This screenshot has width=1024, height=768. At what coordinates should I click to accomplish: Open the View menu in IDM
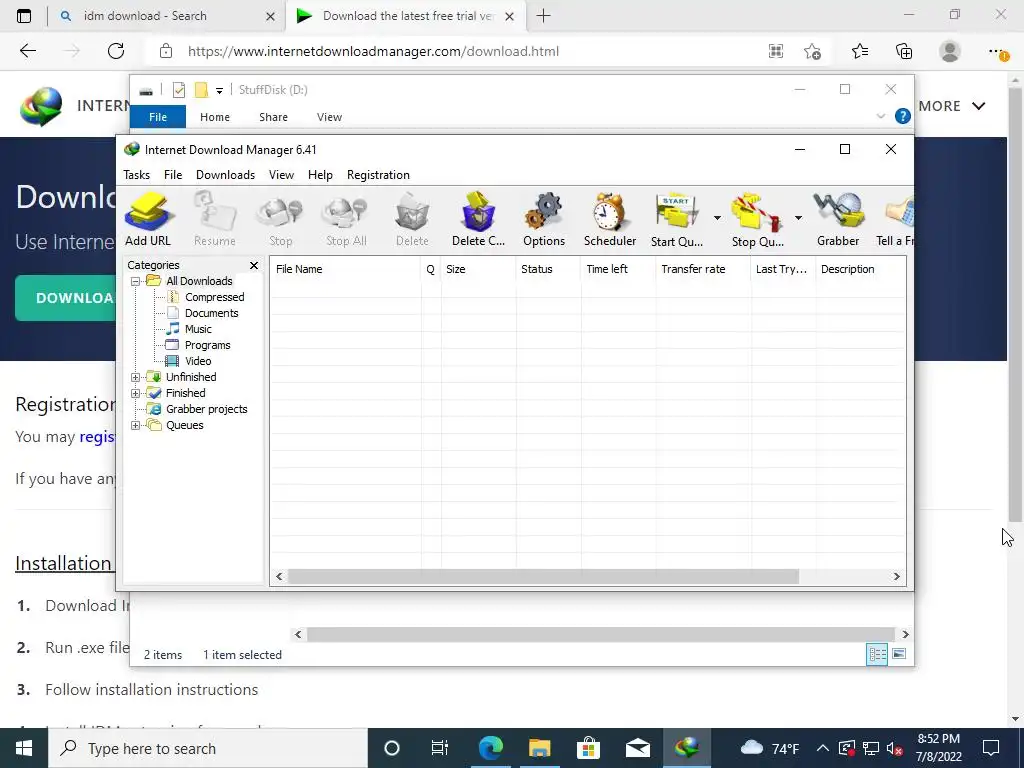(281, 175)
